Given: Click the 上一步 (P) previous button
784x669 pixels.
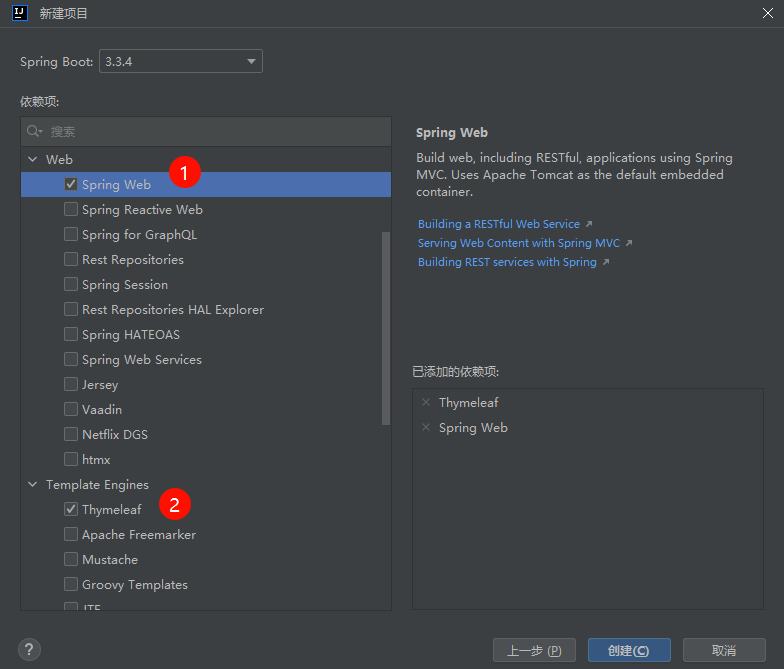Looking at the screenshot, I should (x=534, y=650).
